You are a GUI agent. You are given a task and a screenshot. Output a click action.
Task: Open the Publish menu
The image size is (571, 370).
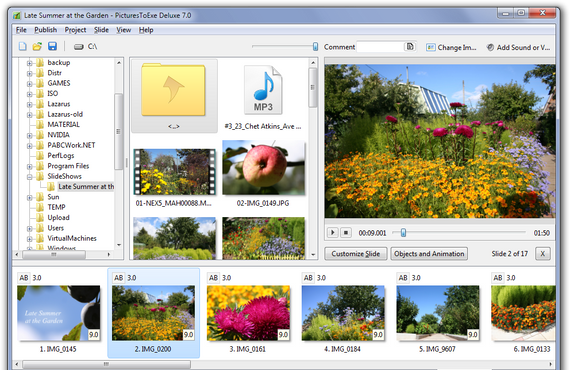coord(46,30)
